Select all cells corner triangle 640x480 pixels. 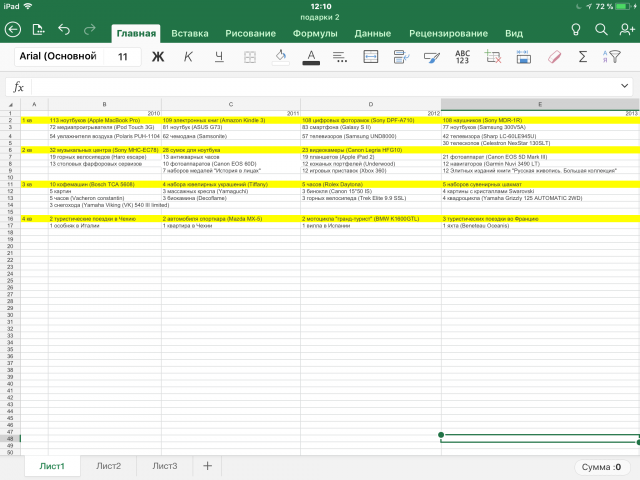pyautogui.click(x=10, y=104)
